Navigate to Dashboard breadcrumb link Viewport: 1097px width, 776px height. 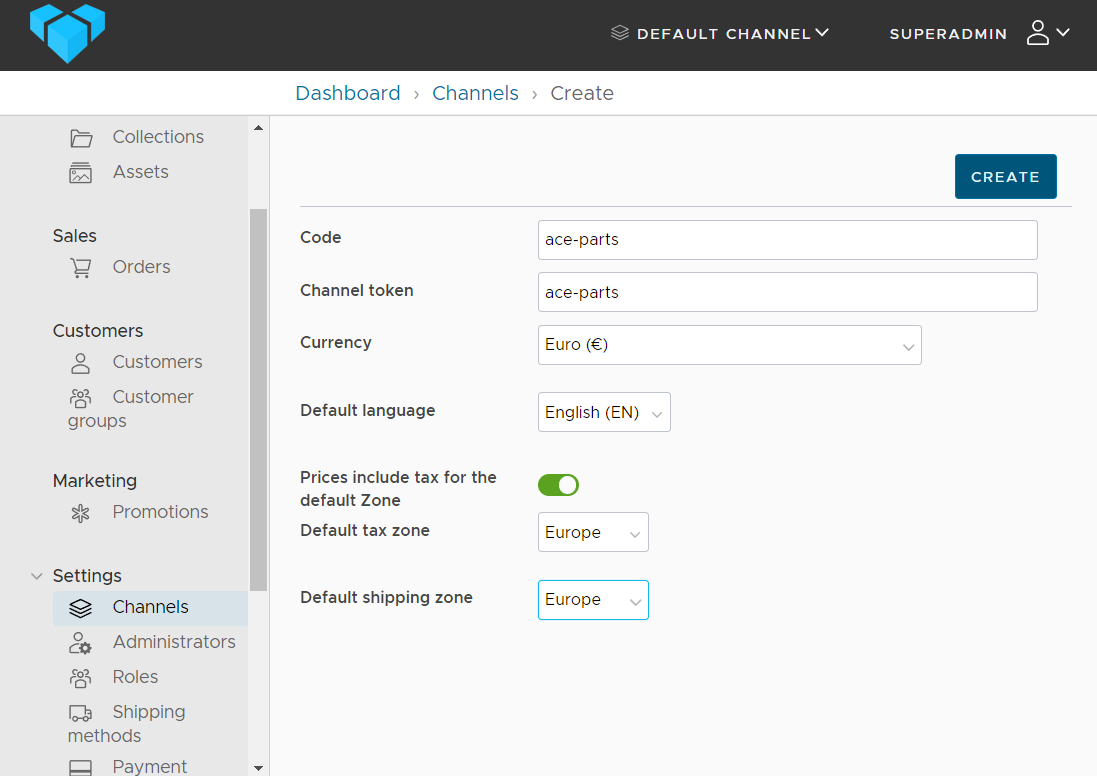coord(347,93)
